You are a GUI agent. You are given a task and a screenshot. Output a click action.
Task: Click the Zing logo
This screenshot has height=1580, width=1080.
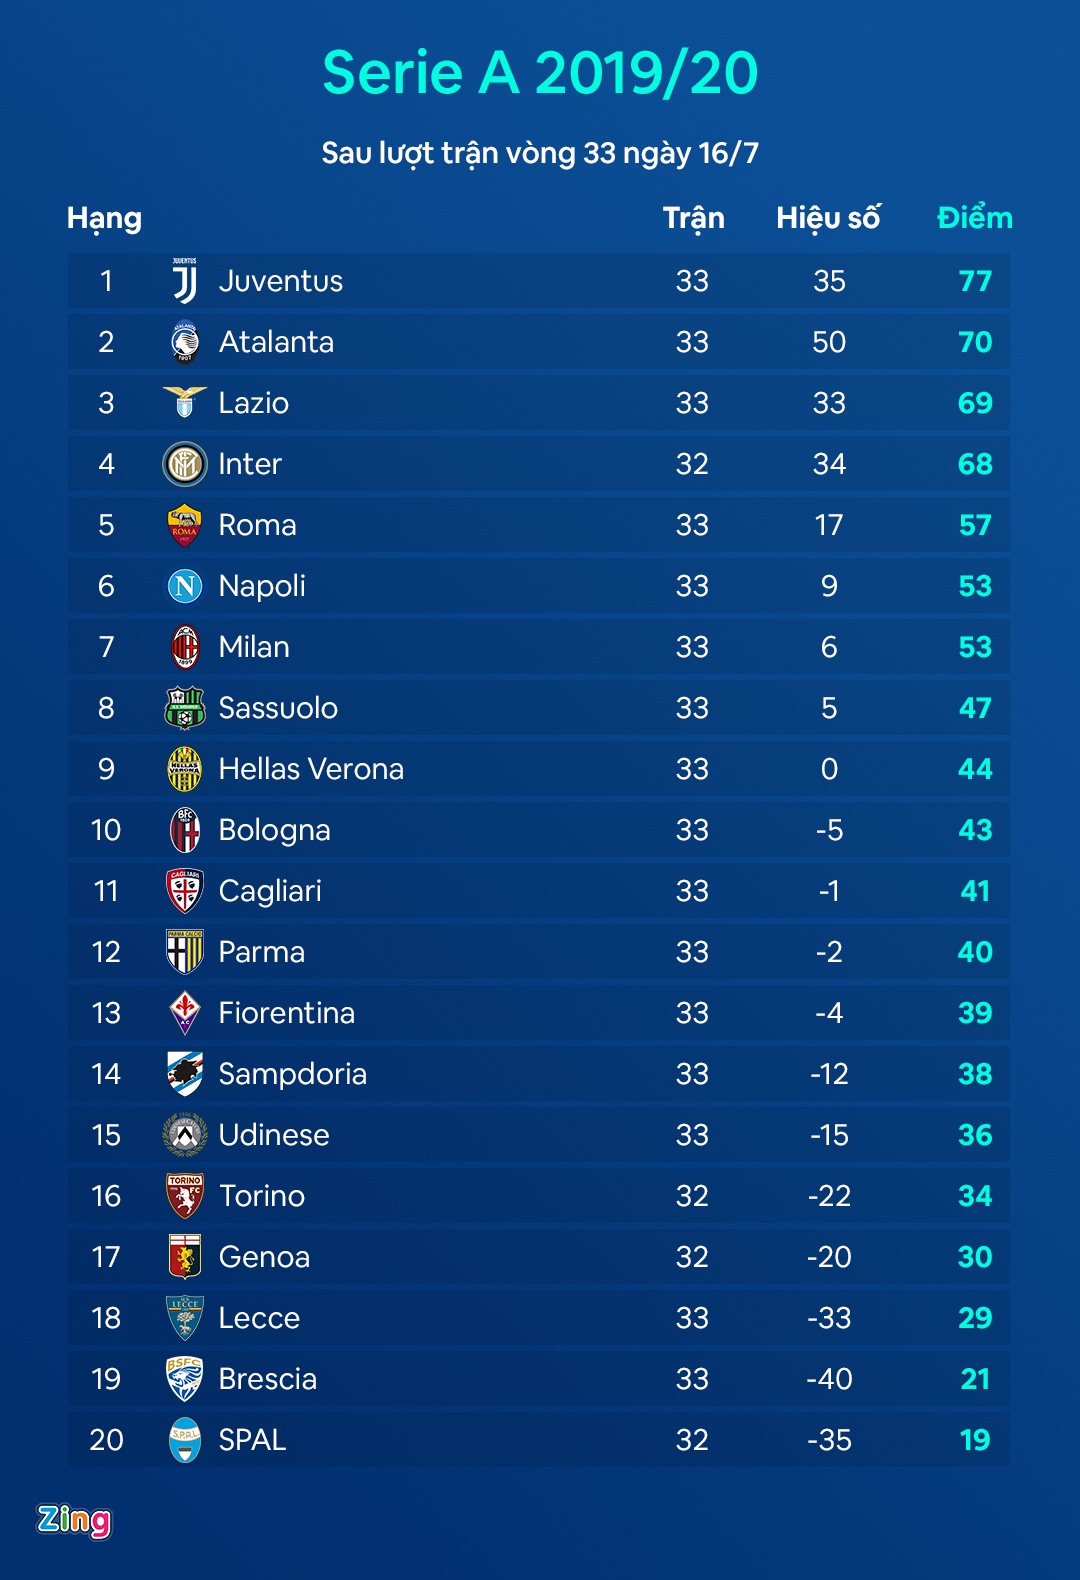click(74, 1521)
